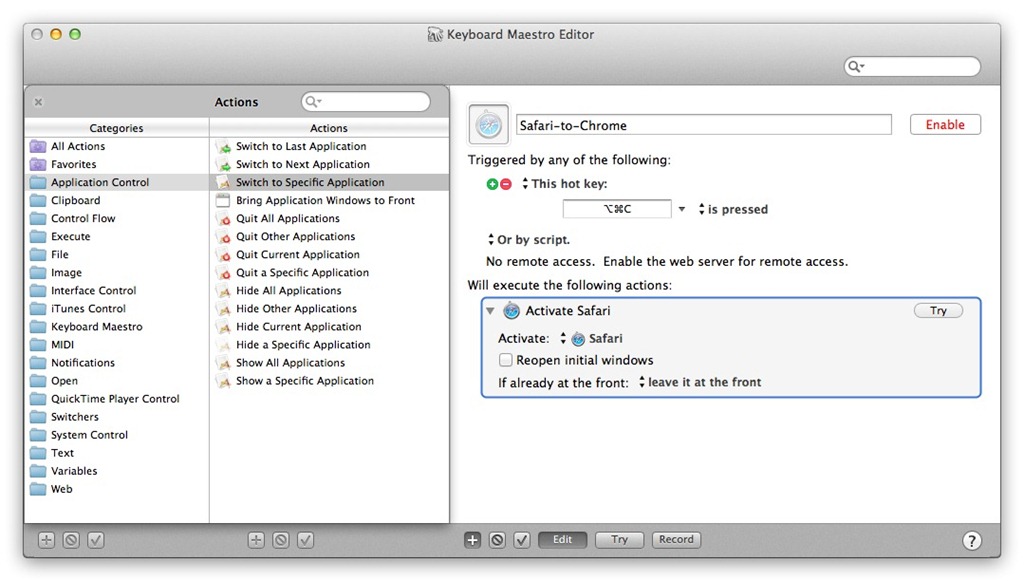
Task: Open the Favorites category
Action: click(73, 164)
